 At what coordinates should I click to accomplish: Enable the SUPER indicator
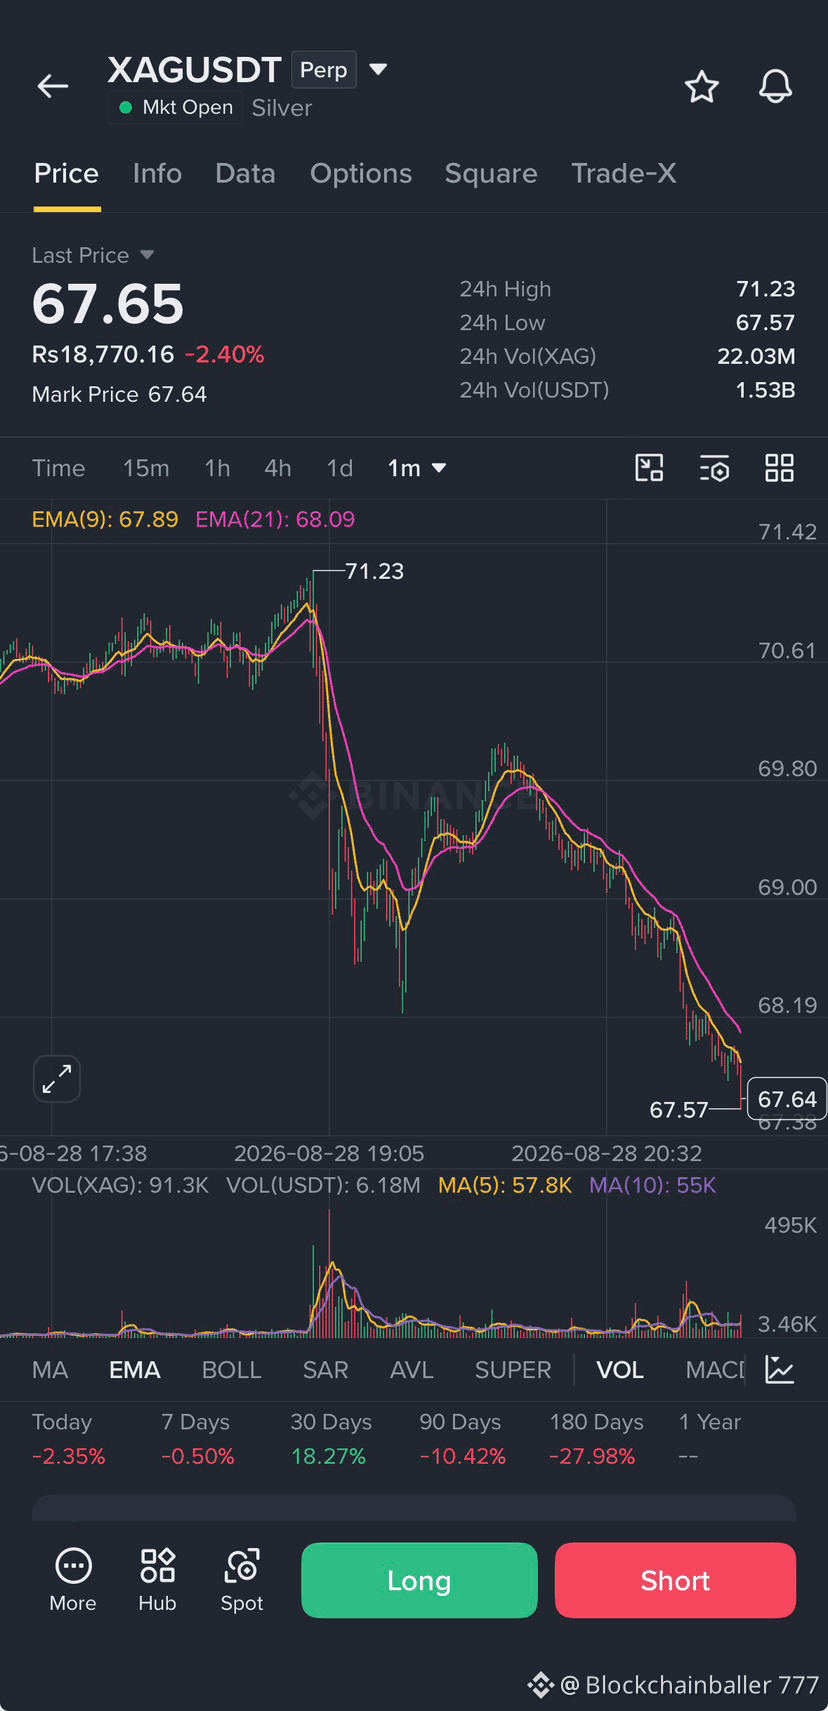513,1370
